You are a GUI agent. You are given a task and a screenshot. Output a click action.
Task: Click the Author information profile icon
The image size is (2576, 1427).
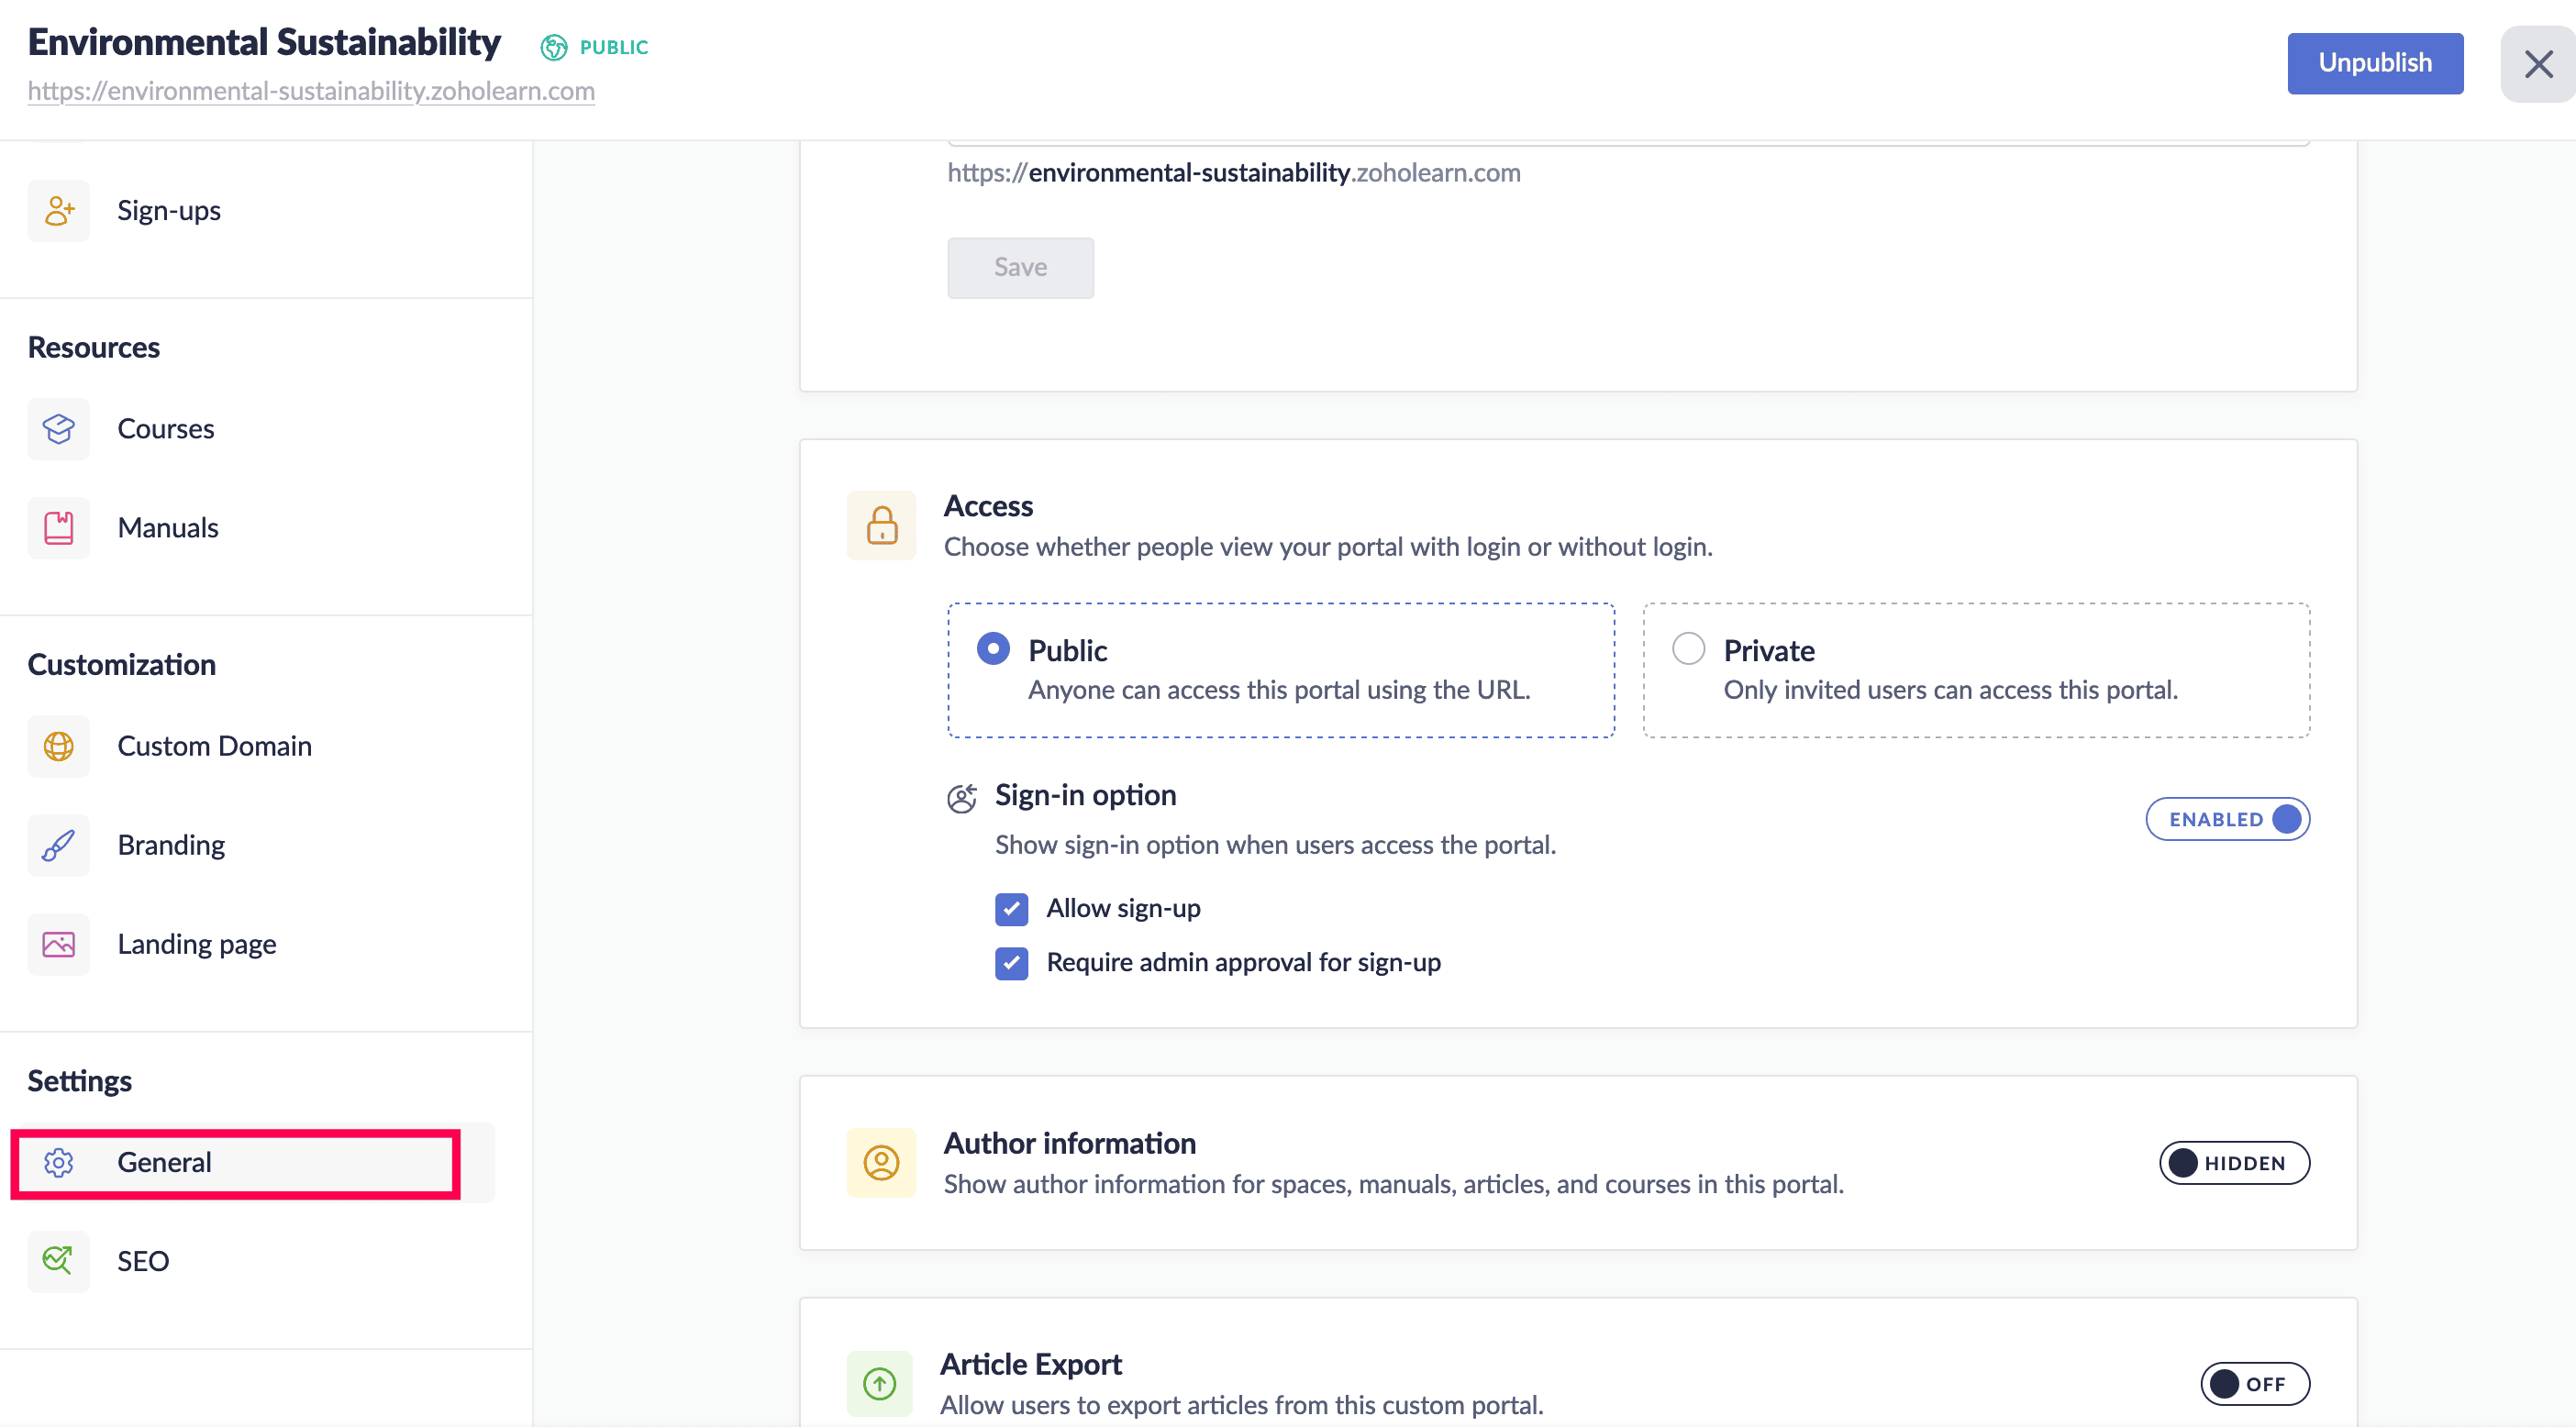point(881,1162)
